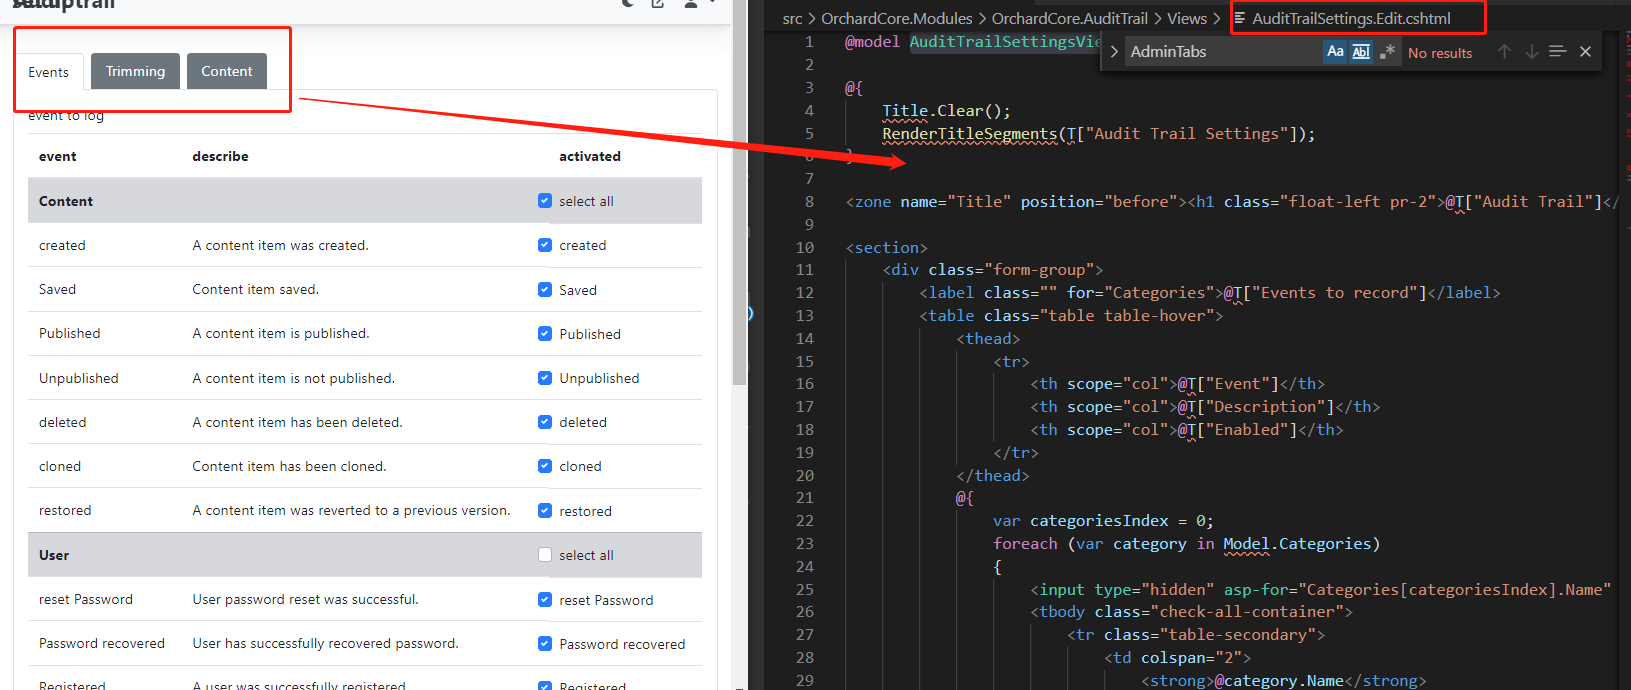Toggle Content select all checkbox
The height and width of the screenshot is (690, 1631).
pos(545,200)
